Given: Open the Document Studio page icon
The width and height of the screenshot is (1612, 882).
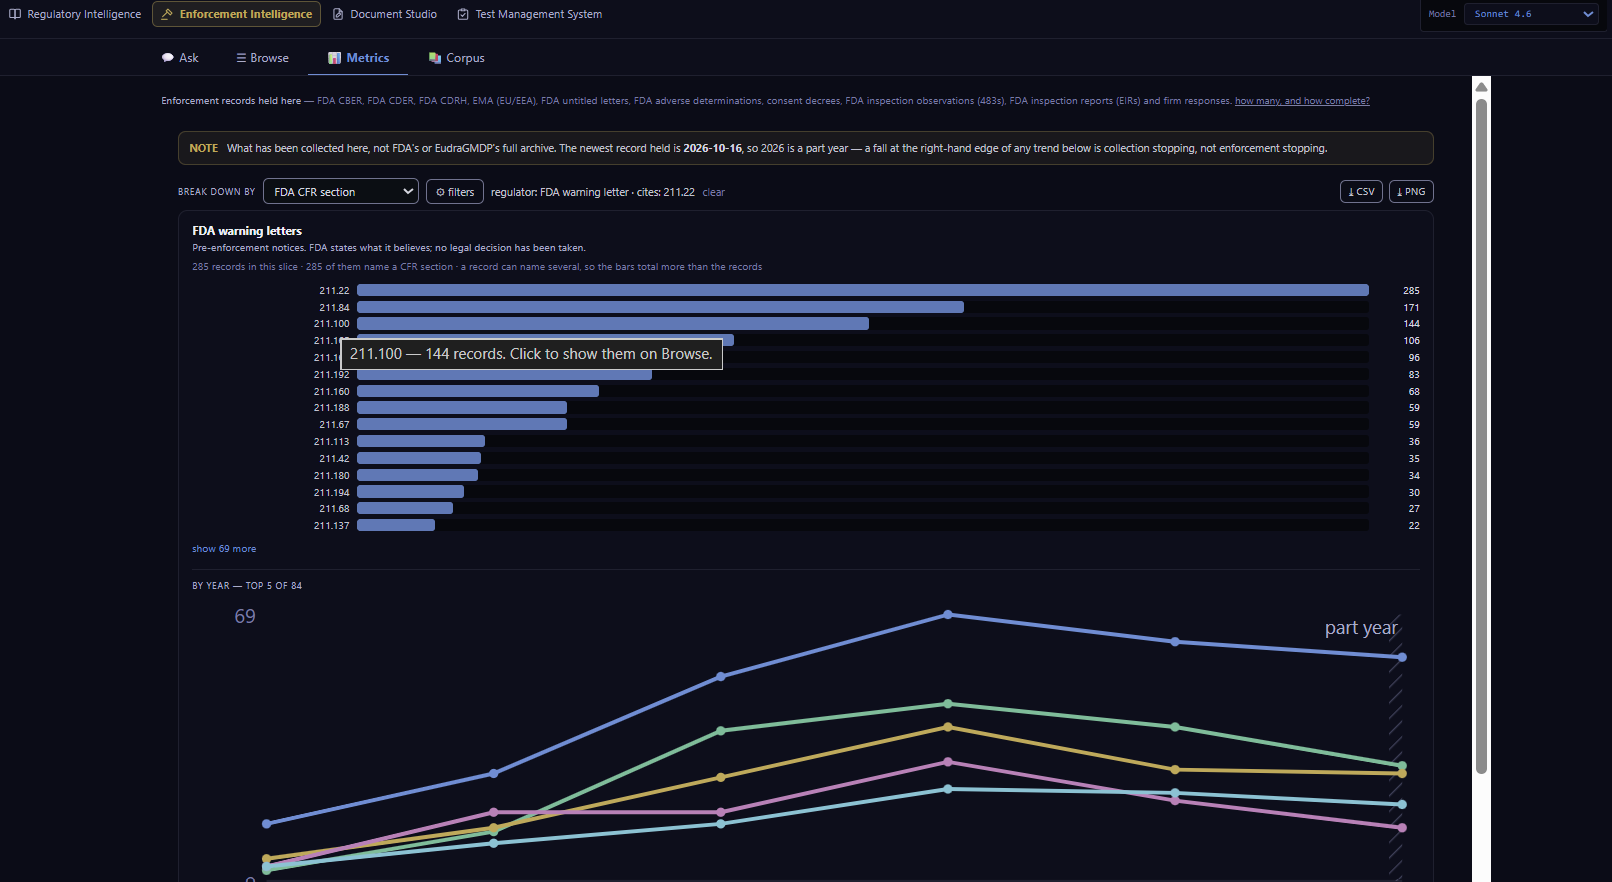Looking at the screenshot, I should 338,14.
